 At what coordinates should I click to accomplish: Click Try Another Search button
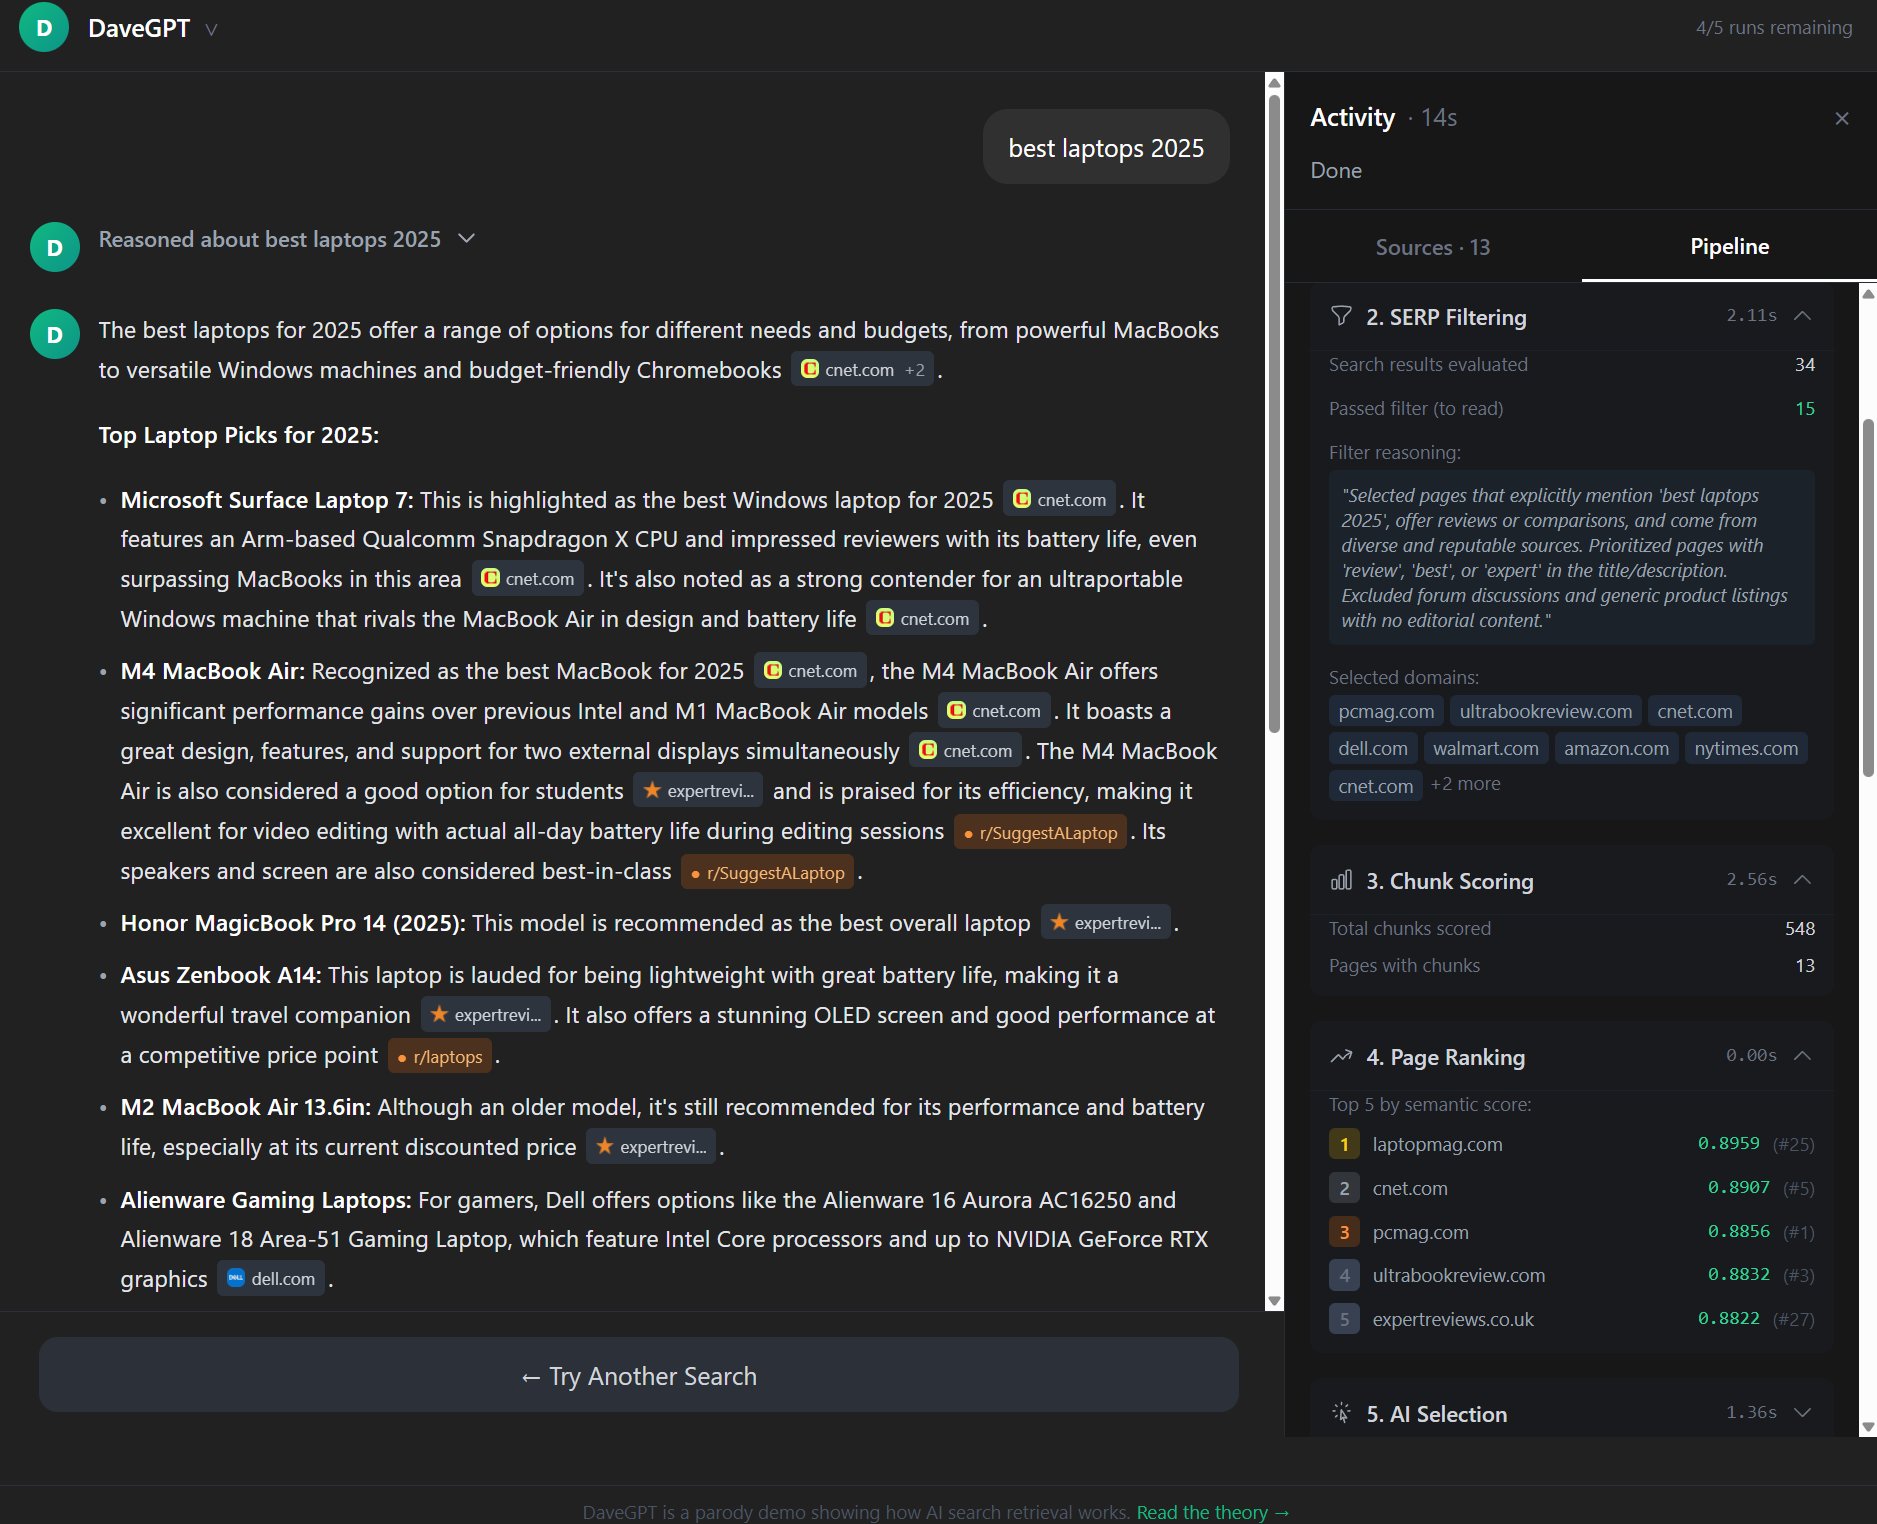pos(638,1376)
